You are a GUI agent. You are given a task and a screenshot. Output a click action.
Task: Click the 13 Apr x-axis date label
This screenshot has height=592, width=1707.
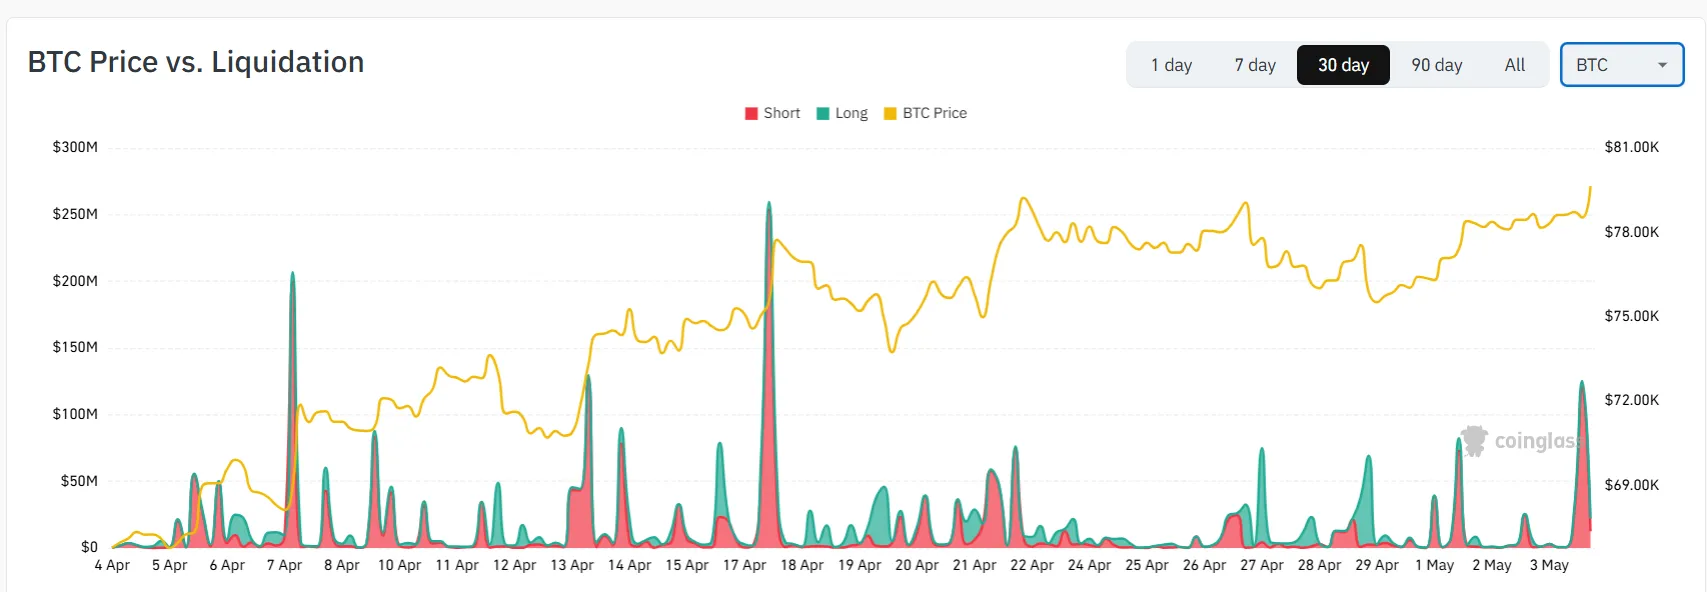(x=572, y=565)
